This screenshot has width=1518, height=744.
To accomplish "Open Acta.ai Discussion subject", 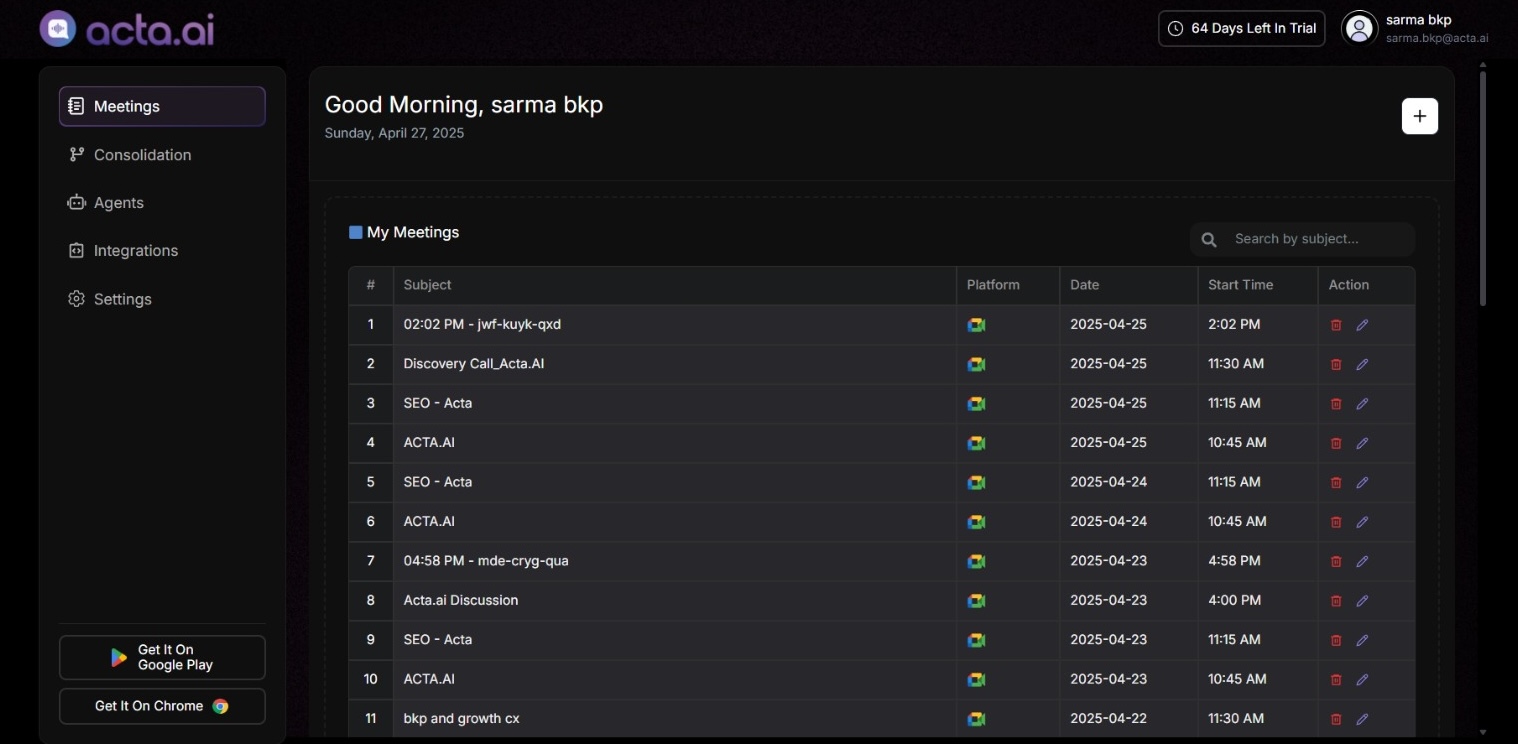I will (x=461, y=601).
